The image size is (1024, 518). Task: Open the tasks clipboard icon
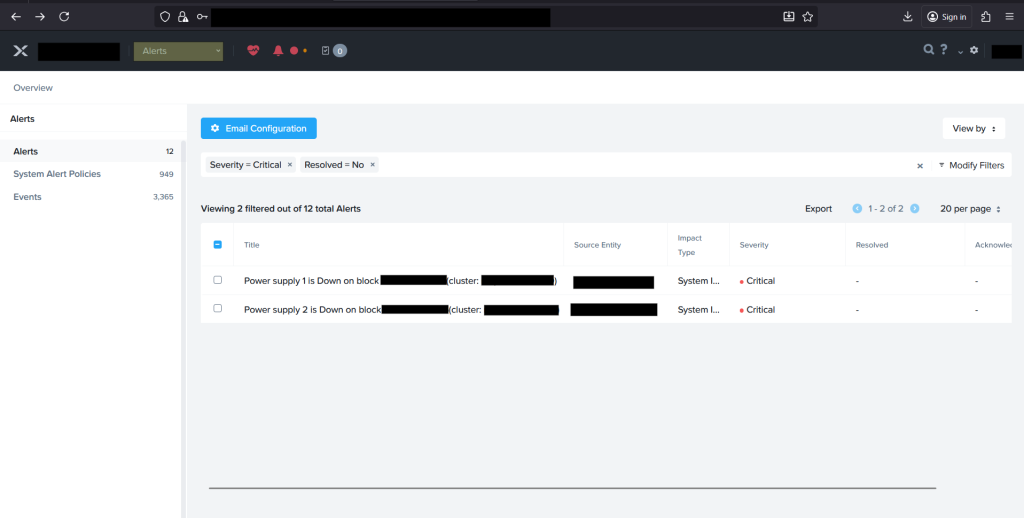(325, 50)
